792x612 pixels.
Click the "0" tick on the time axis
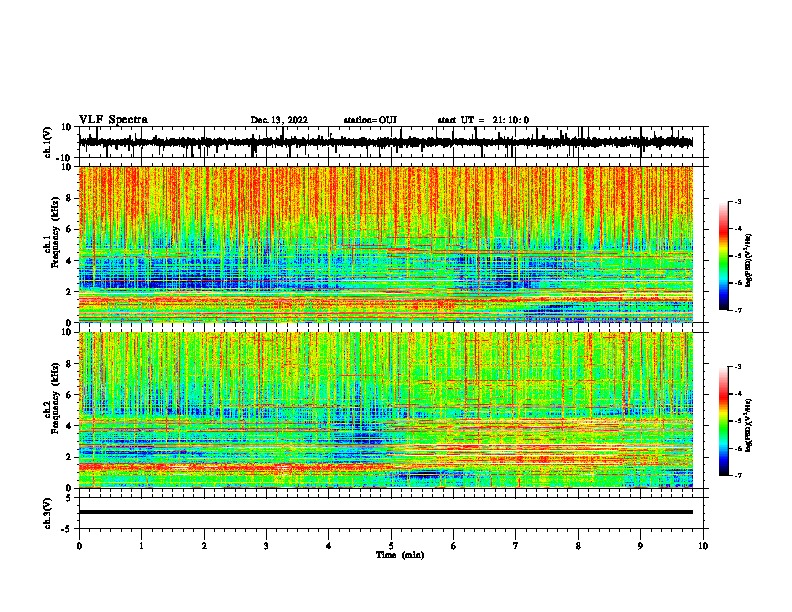[x=79, y=546]
